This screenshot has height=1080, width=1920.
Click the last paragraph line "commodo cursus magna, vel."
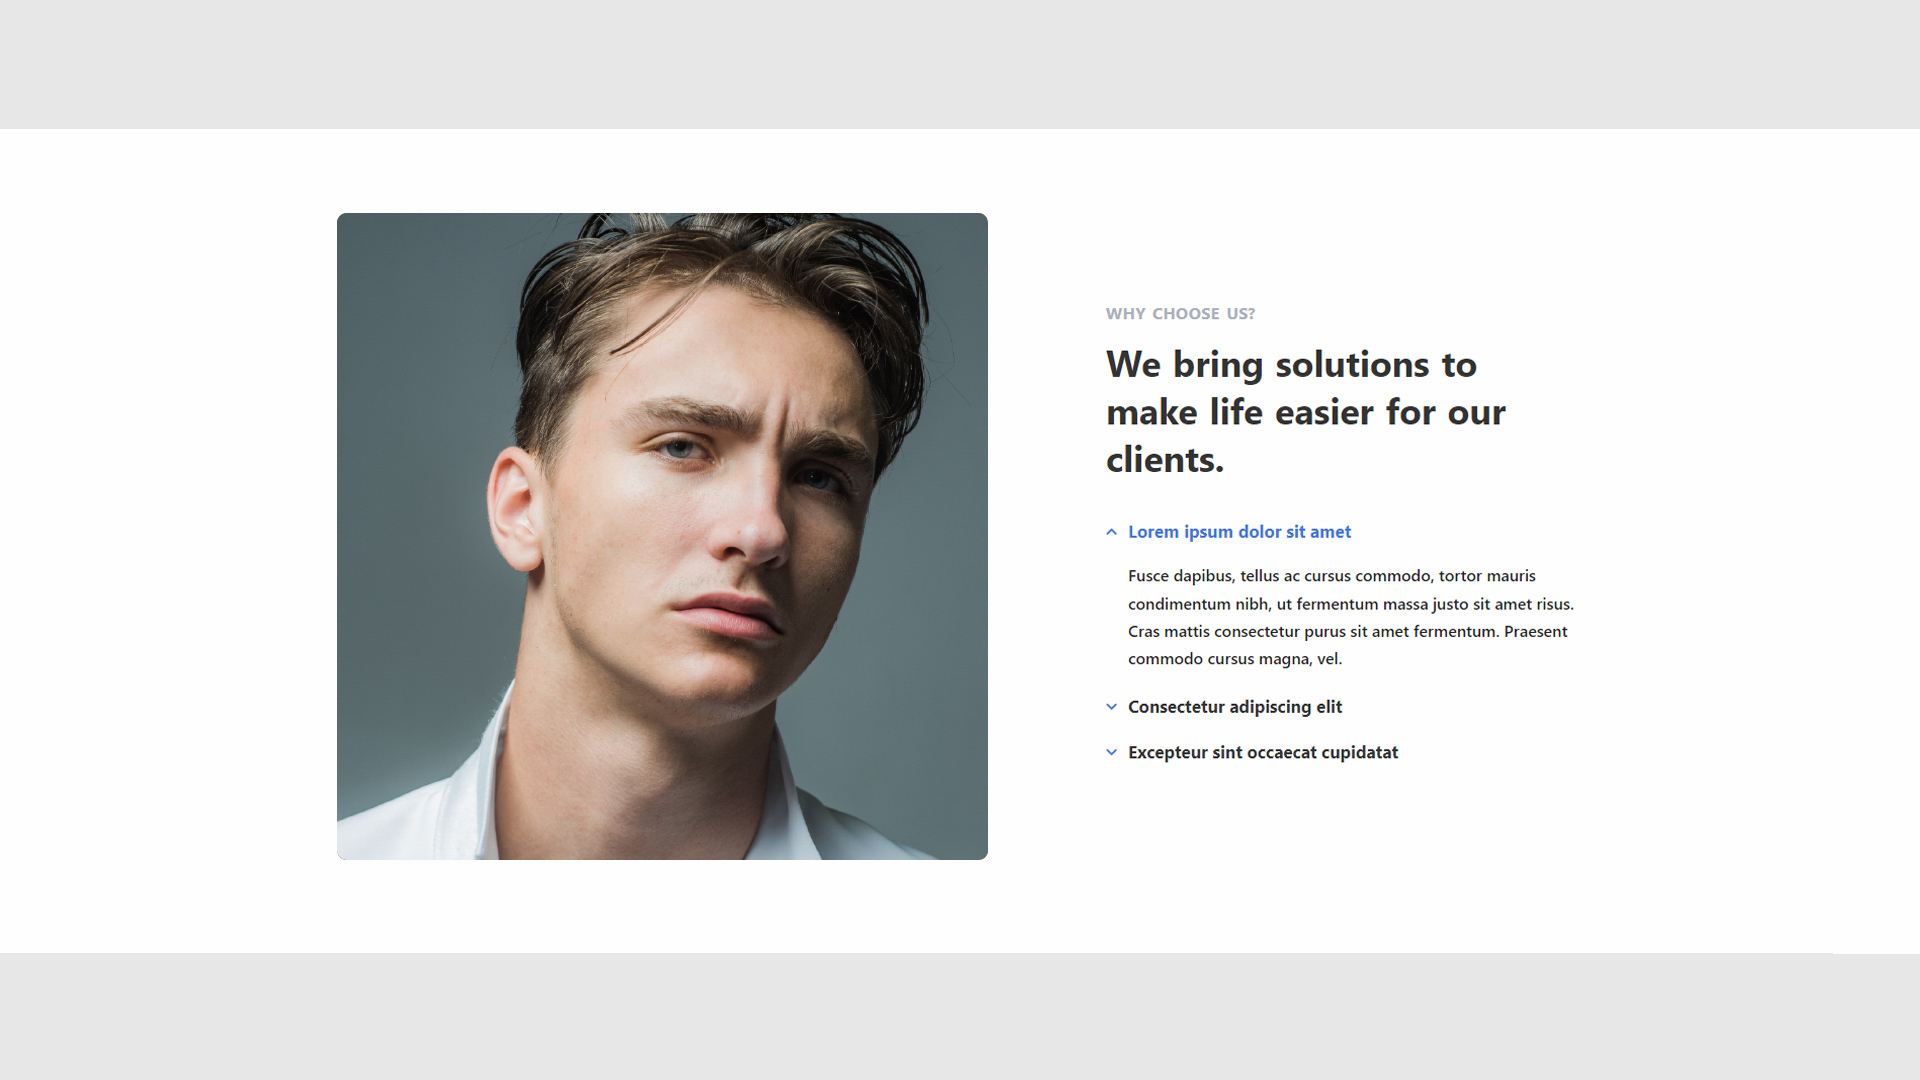pos(1235,659)
